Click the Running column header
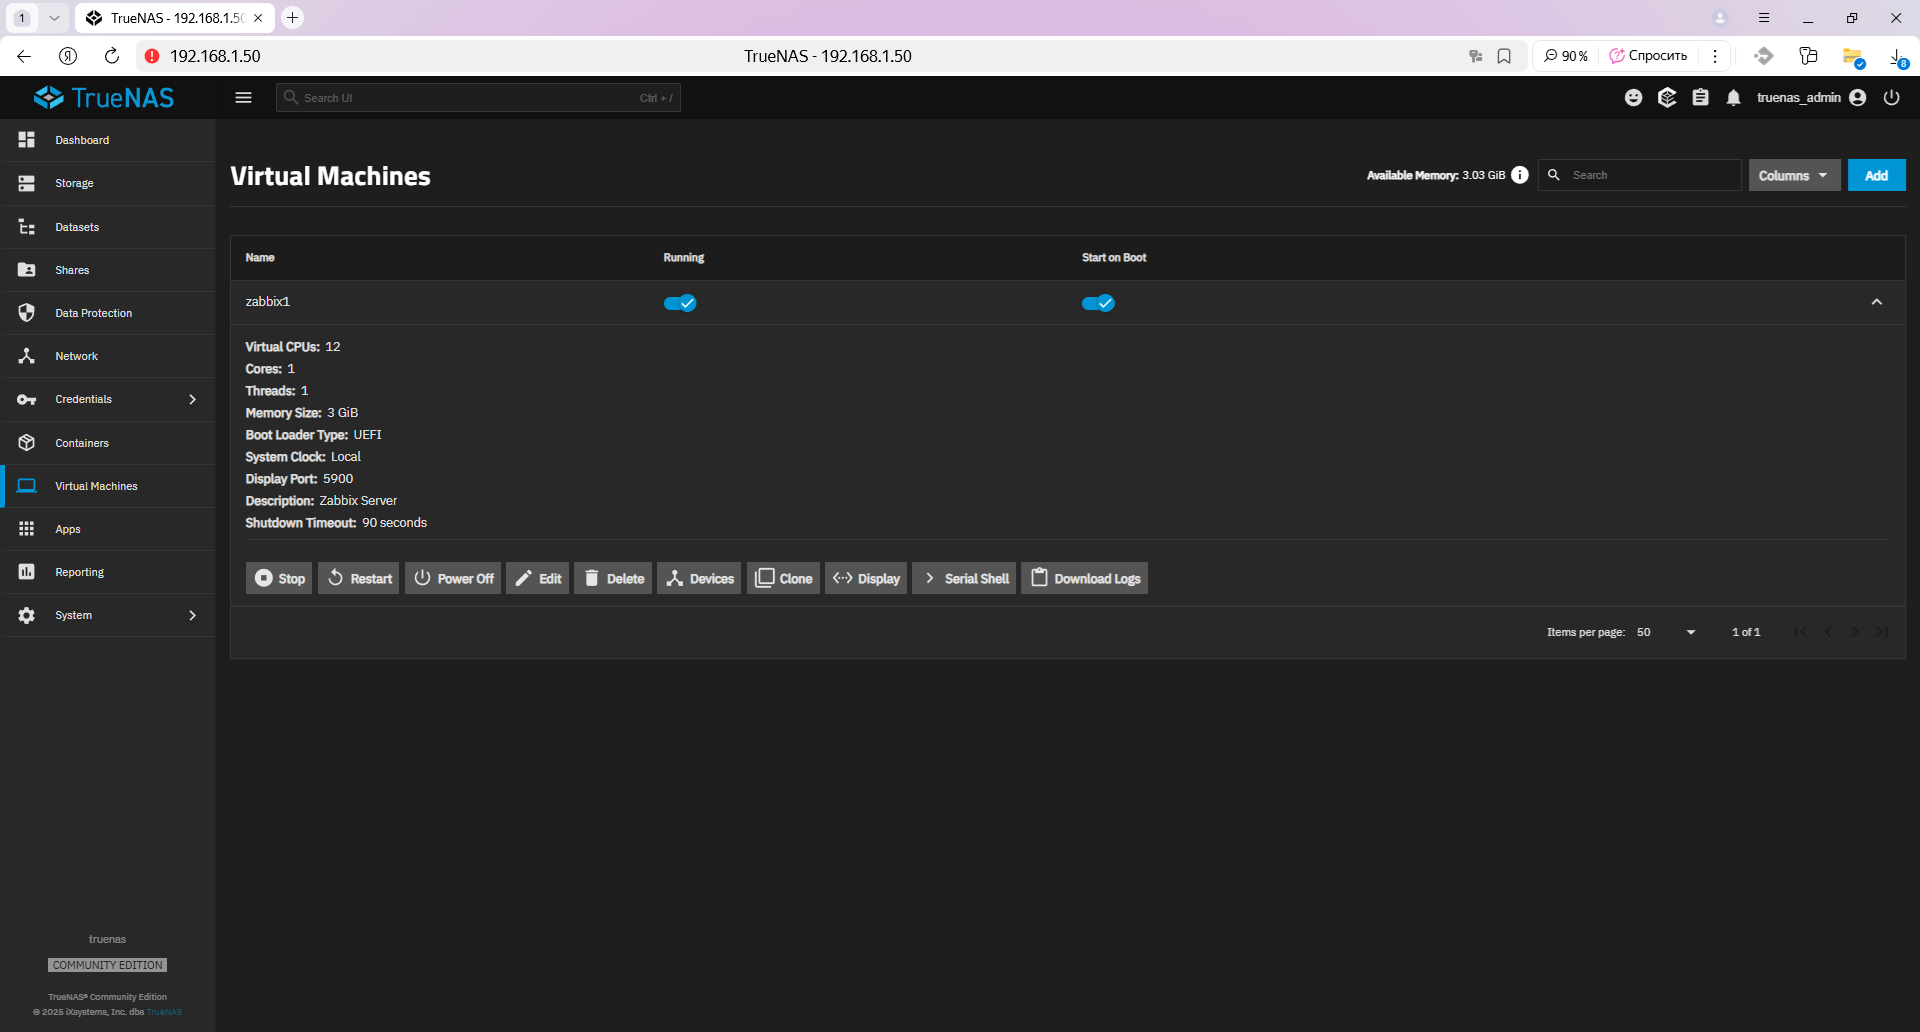The image size is (1920, 1032). (x=684, y=257)
